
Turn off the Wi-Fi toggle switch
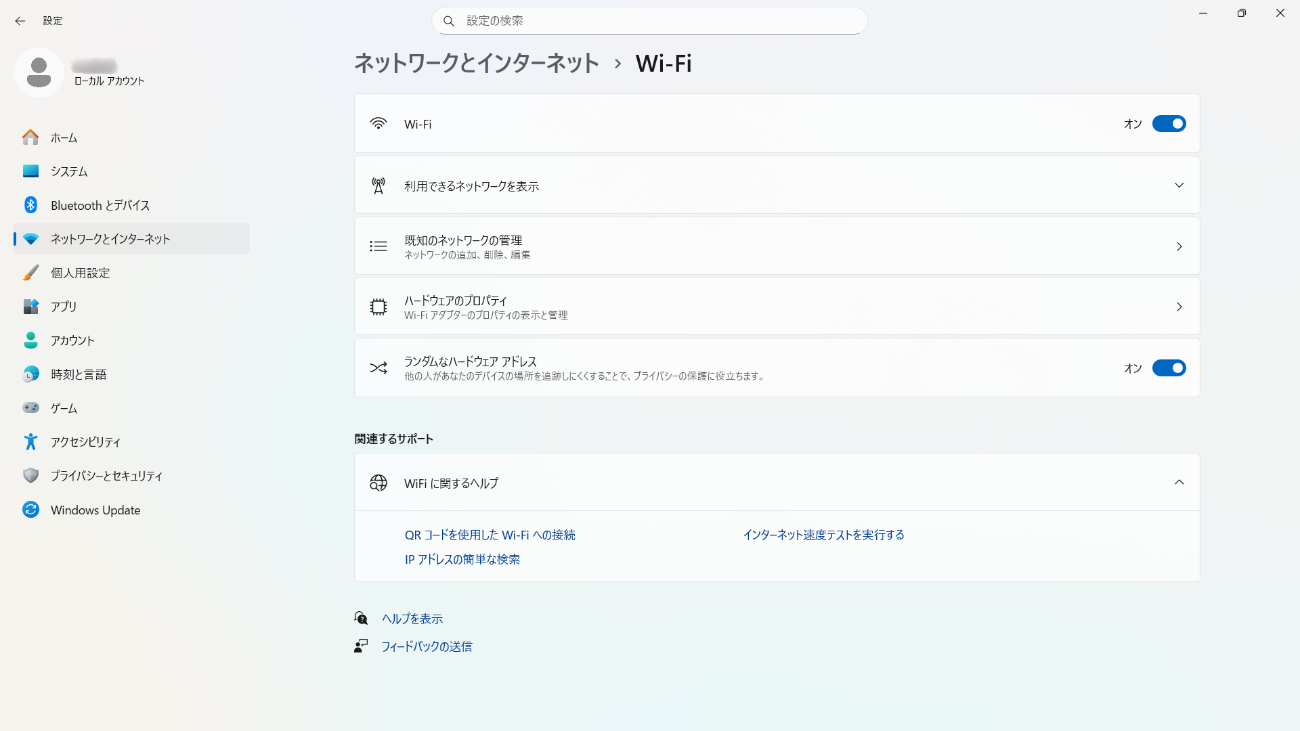pos(1168,124)
